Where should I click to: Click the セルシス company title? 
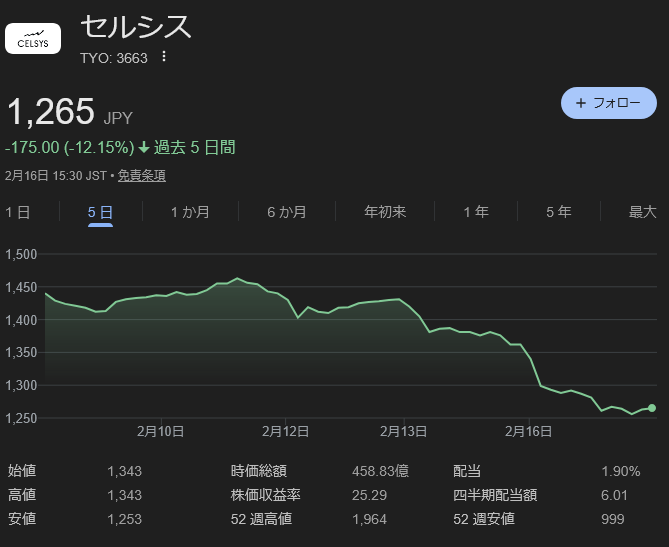[x=136, y=26]
